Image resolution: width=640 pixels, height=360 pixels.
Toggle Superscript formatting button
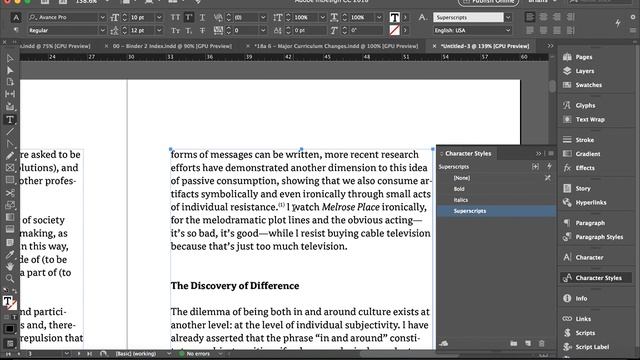189,17
